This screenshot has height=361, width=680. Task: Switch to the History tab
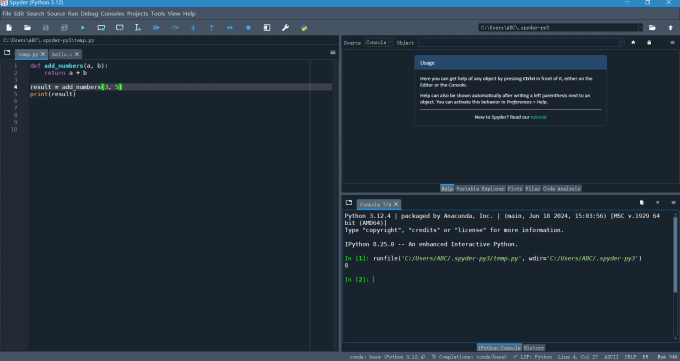(534, 348)
